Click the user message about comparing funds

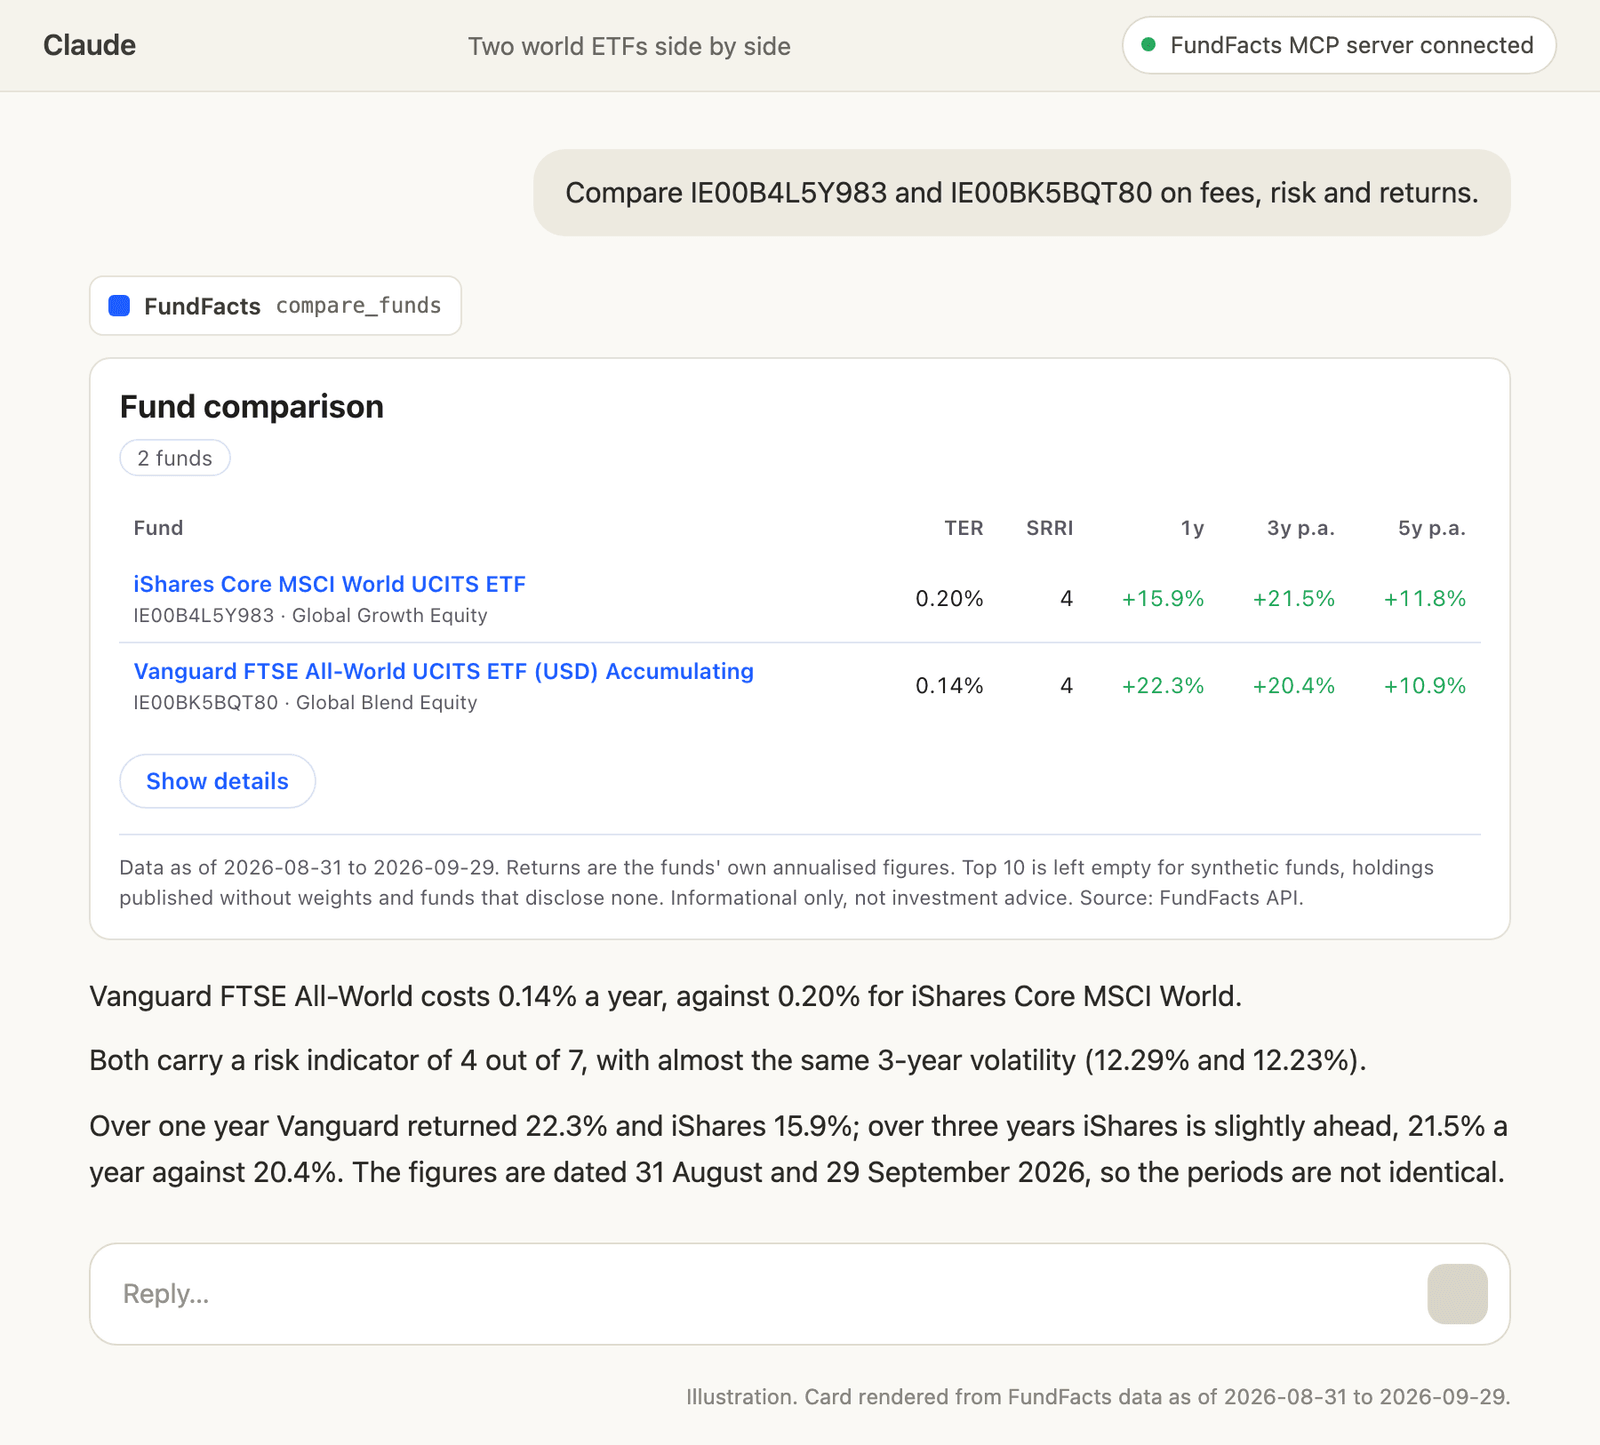pos(1022,193)
